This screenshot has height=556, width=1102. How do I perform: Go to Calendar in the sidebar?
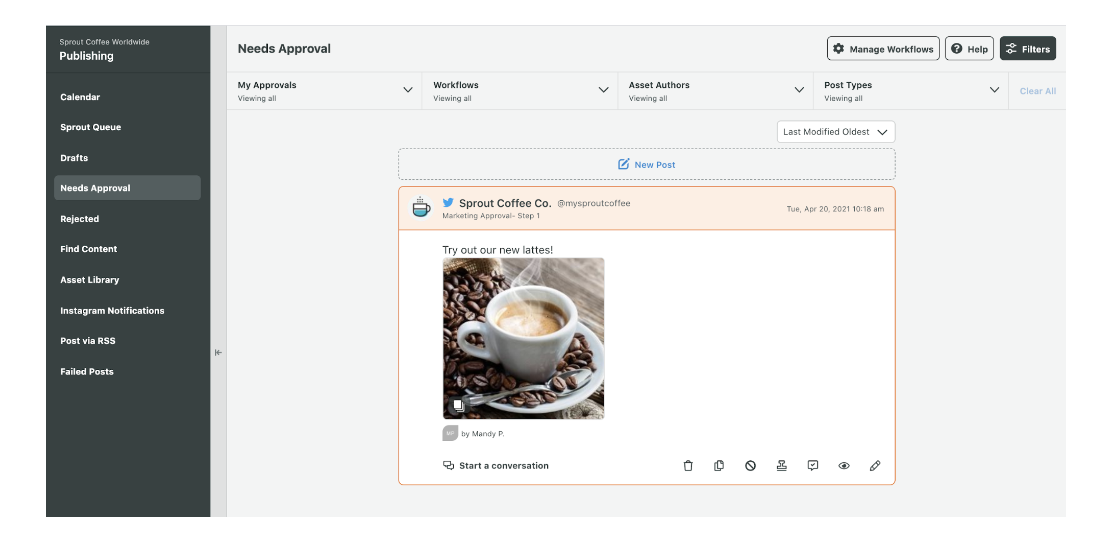80,97
